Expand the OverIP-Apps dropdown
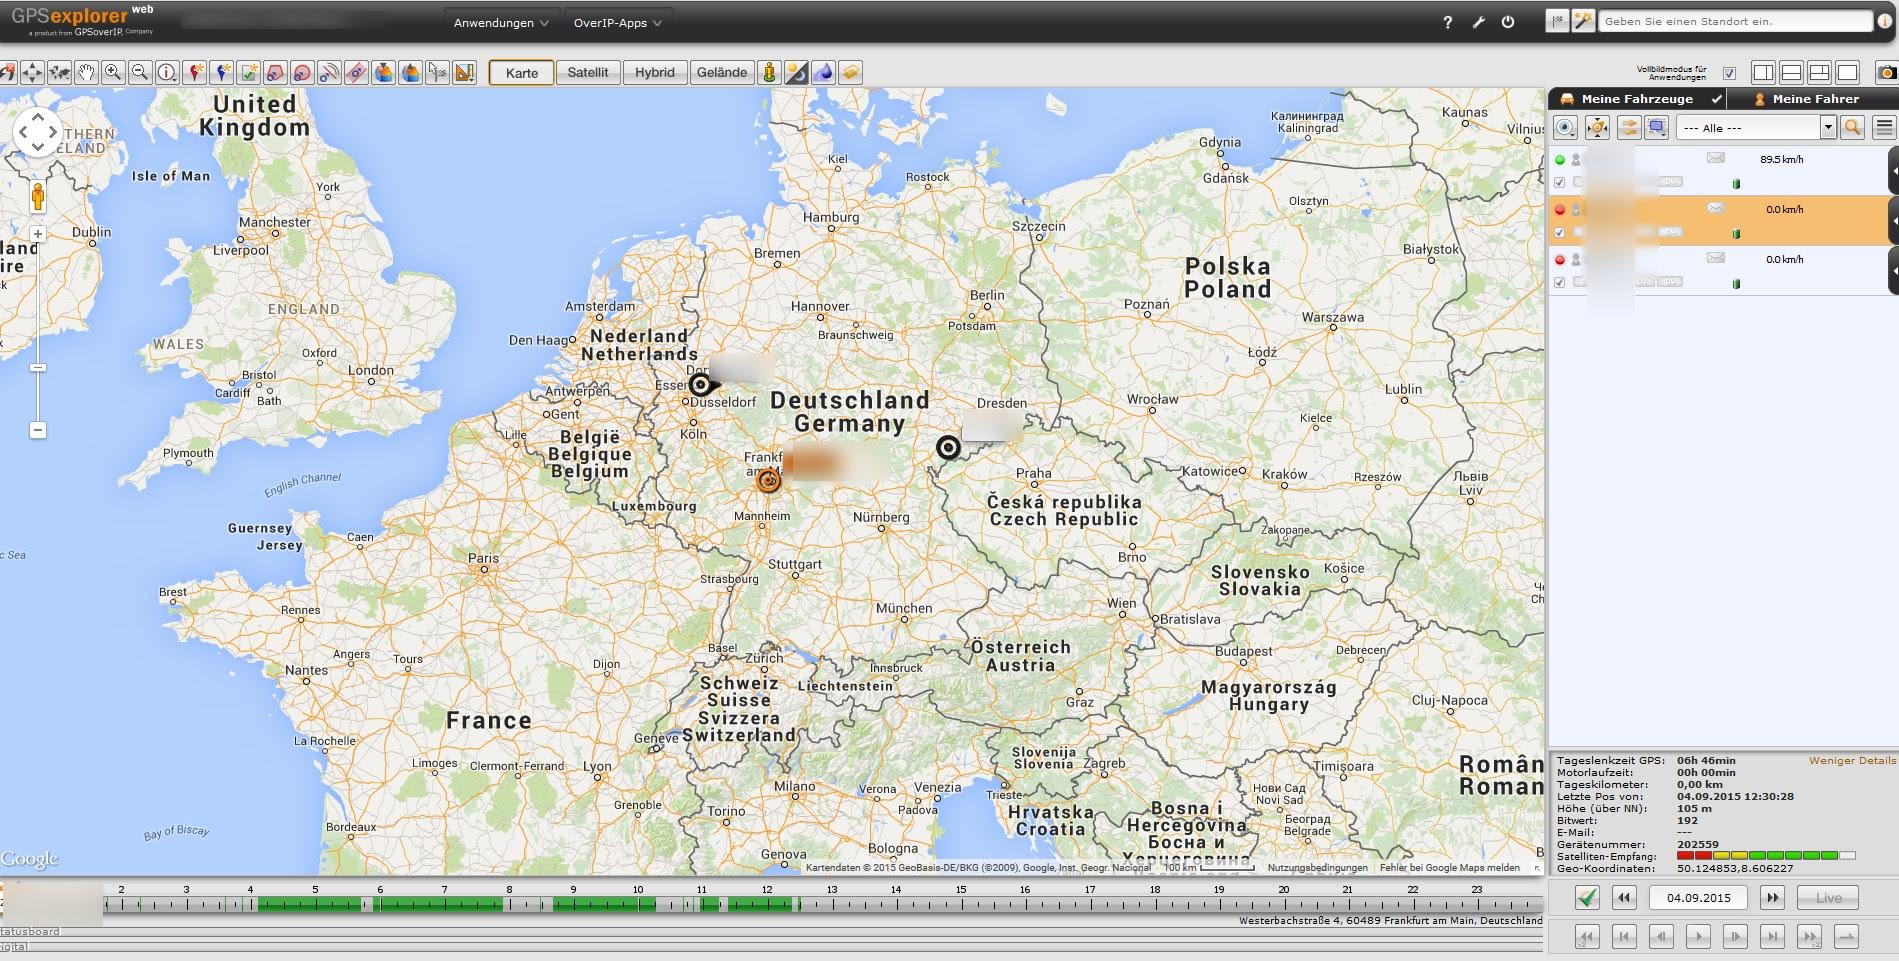The height and width of the screenshot is (961, 1899). (x=617, y=22)
